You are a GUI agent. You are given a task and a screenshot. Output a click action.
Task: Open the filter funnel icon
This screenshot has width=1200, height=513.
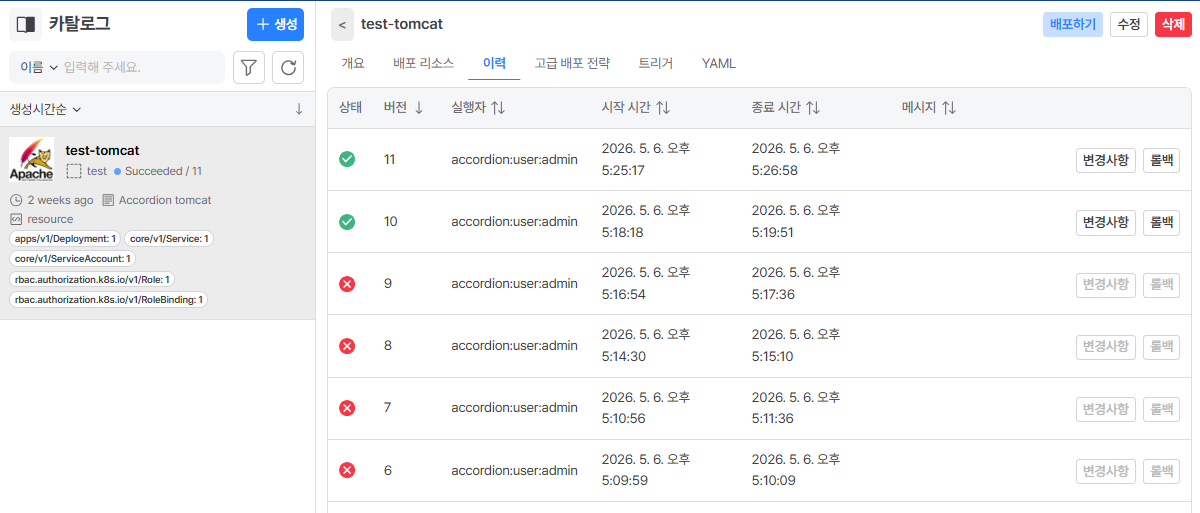[x=249, y=68]
